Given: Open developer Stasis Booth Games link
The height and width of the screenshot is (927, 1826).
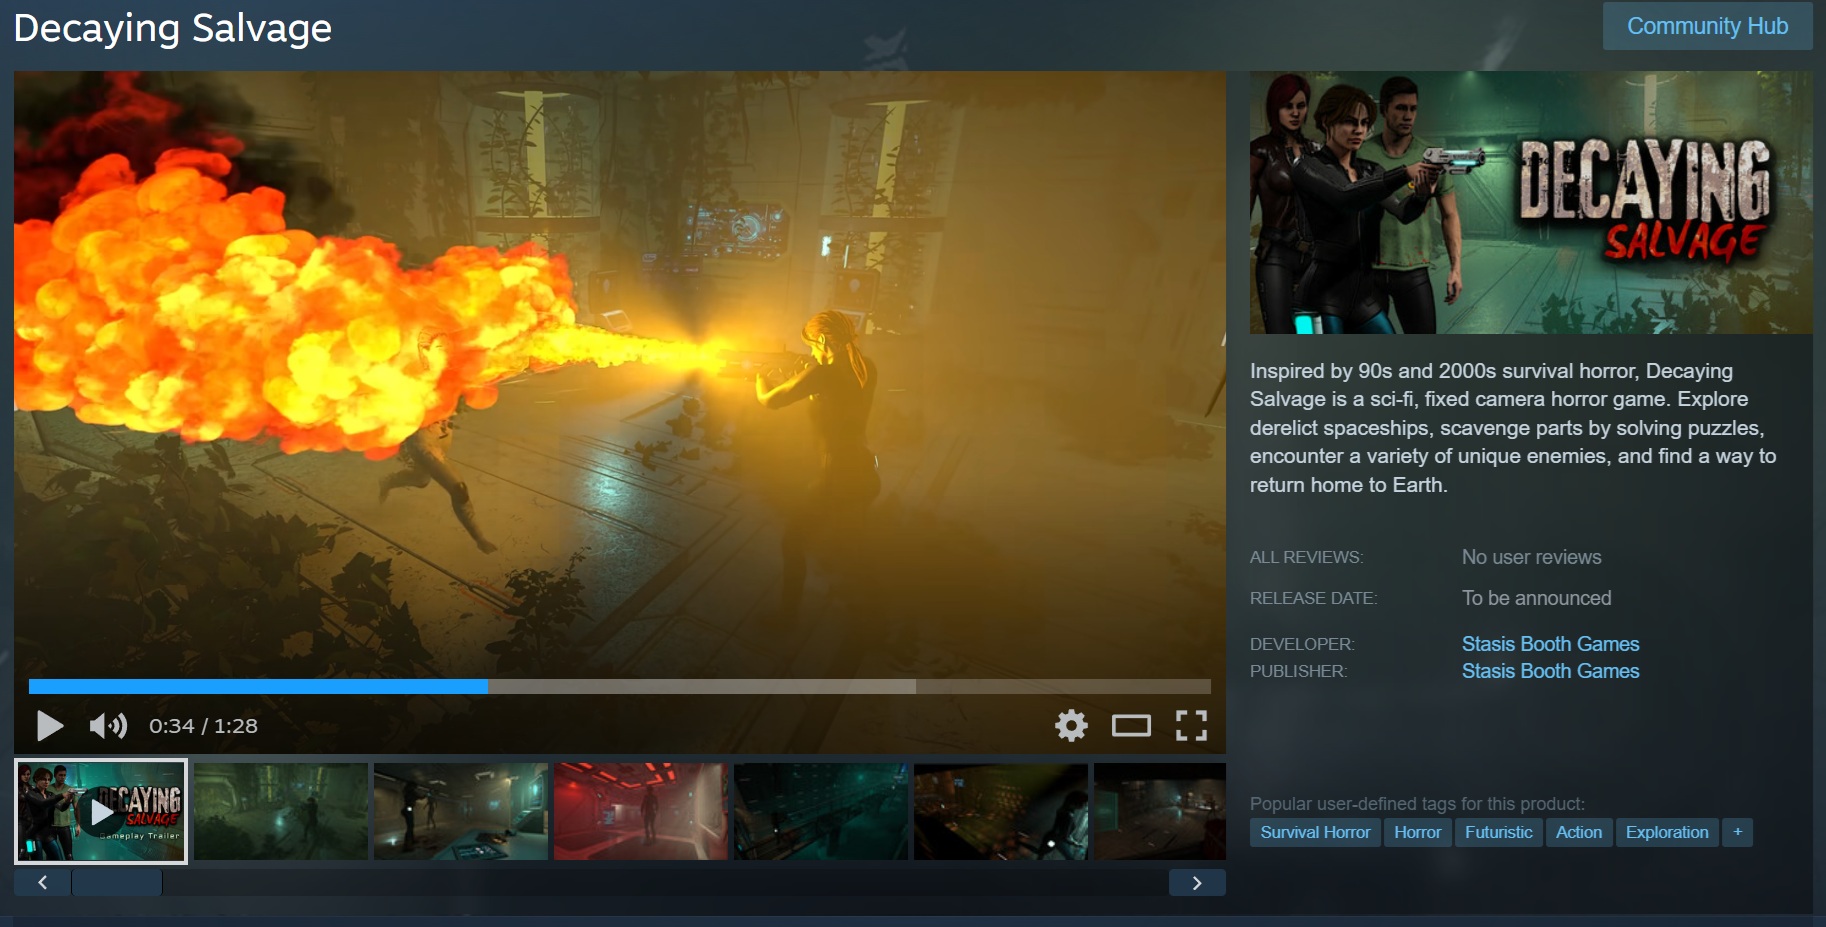Looking at the screenshot, I should (x=1550, y=644).
